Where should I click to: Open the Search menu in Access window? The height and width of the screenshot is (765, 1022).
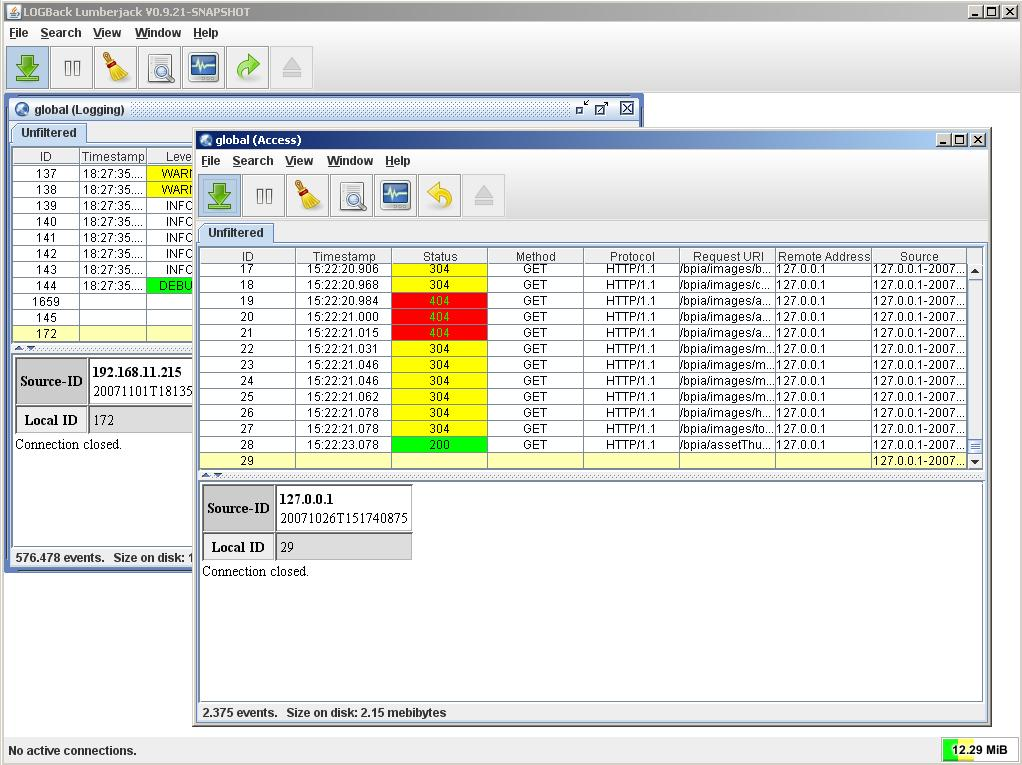(252, 161)
